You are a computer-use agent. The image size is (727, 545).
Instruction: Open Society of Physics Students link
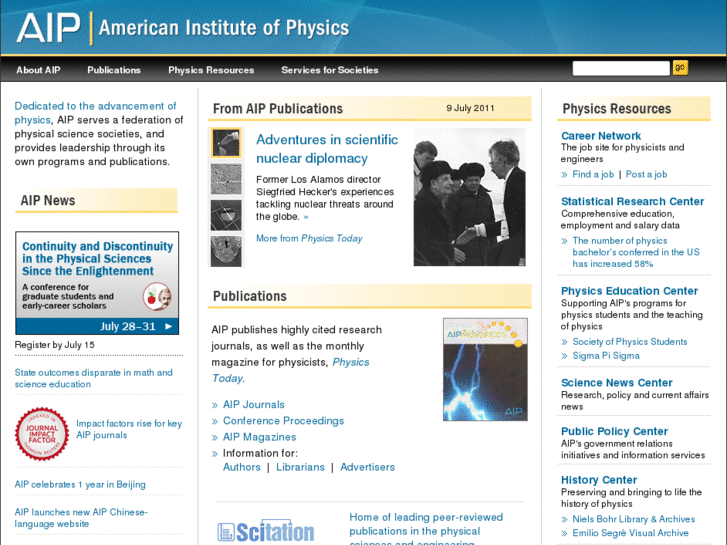pyautogui.click(x=630, y=342)
